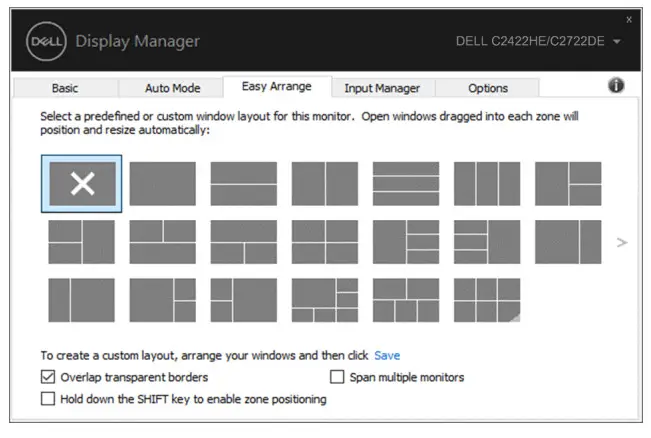The width and height of the screenshot is (651, 438).
Task: Enable Hold down SHIFT key zone positioning
Action: [x=48, y=399]
